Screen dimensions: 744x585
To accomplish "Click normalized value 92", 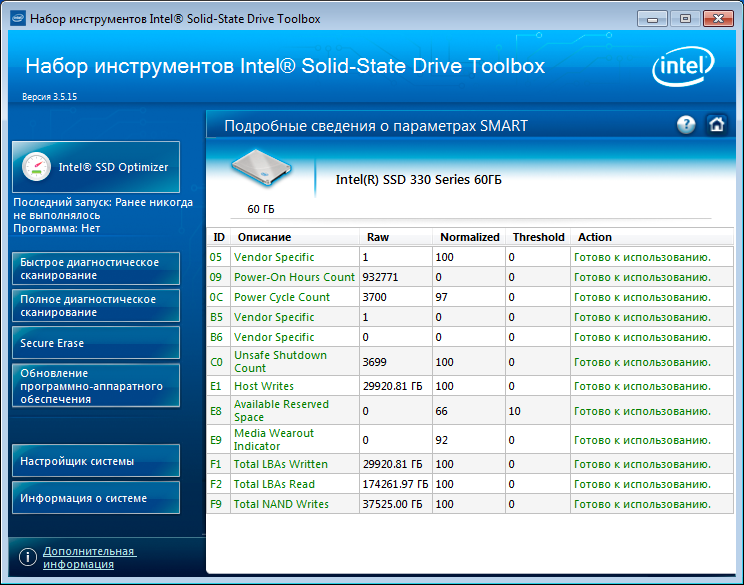I will click(x=441, y=440).
